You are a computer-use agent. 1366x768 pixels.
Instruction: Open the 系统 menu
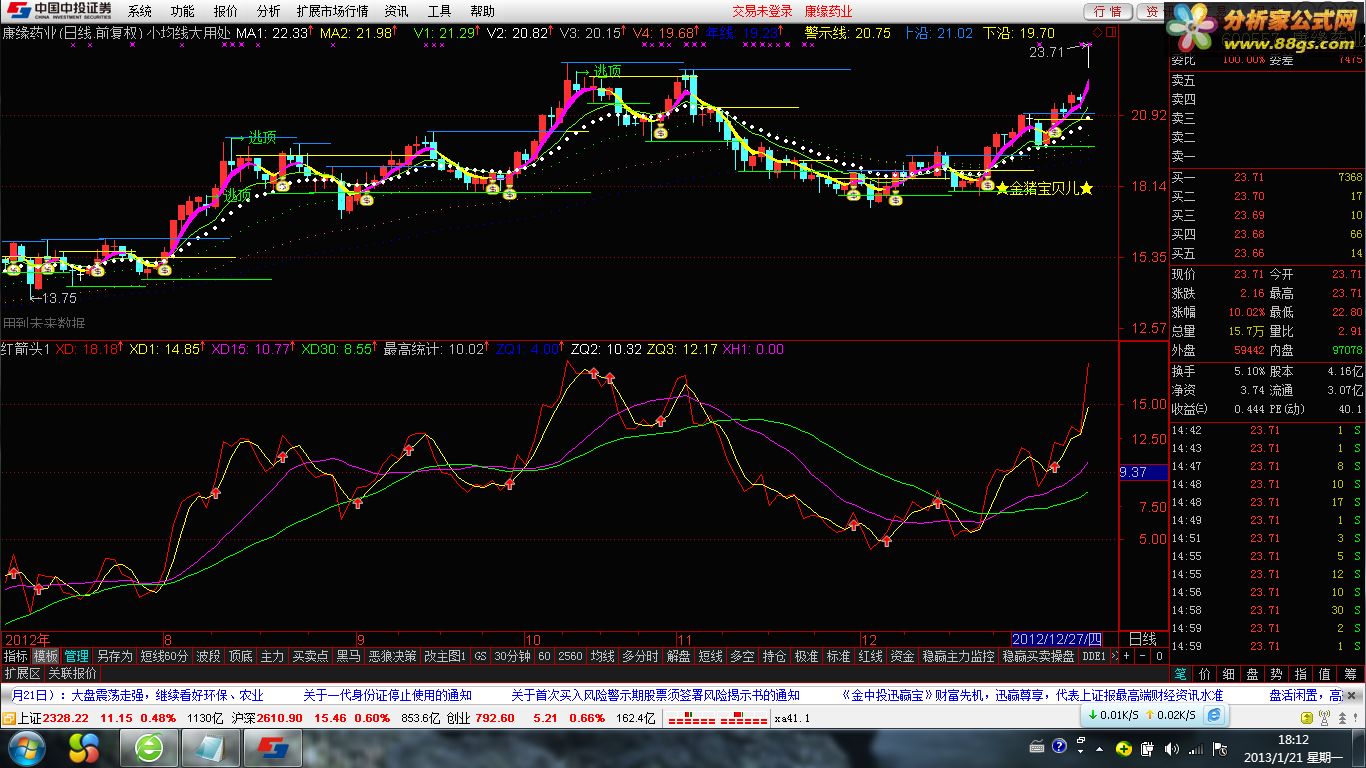(x=140, y=11)
